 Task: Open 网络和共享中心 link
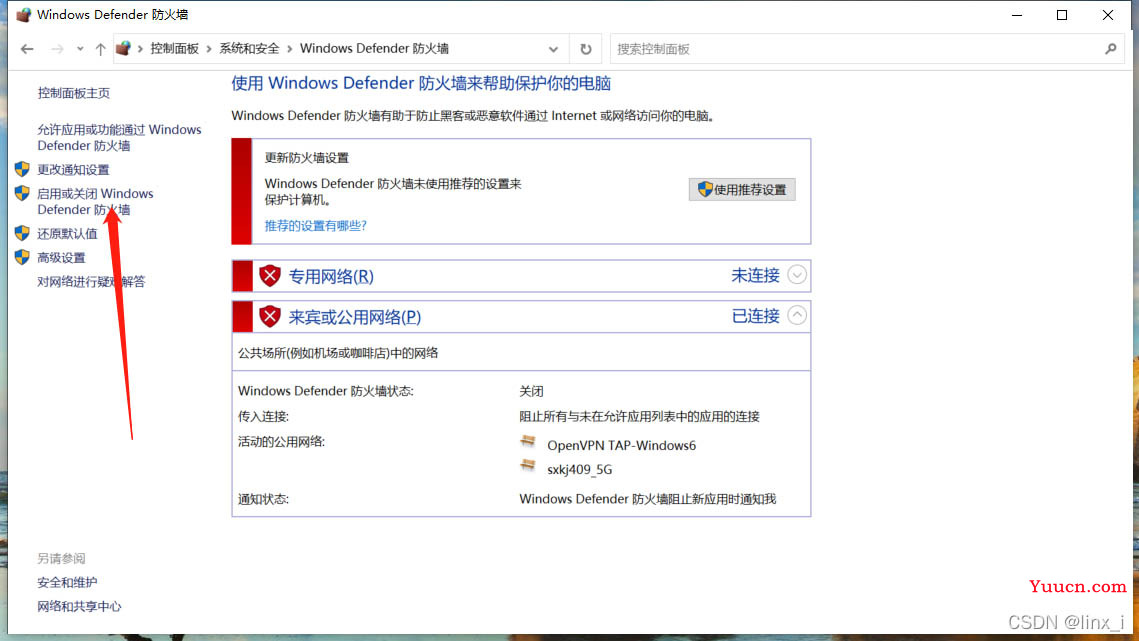pos(79,606)
